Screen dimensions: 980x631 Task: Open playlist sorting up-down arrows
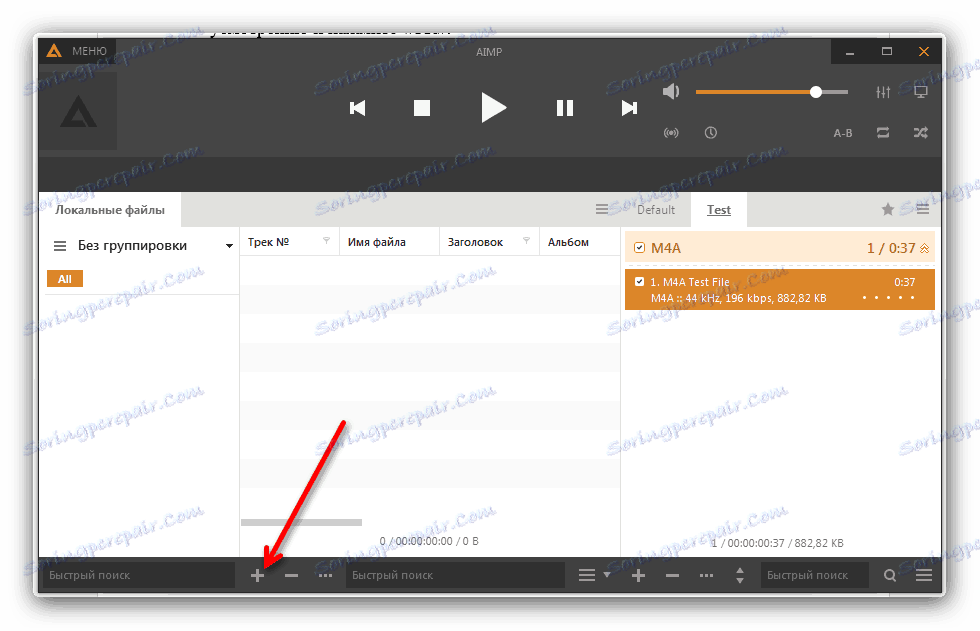coord(740,575)
